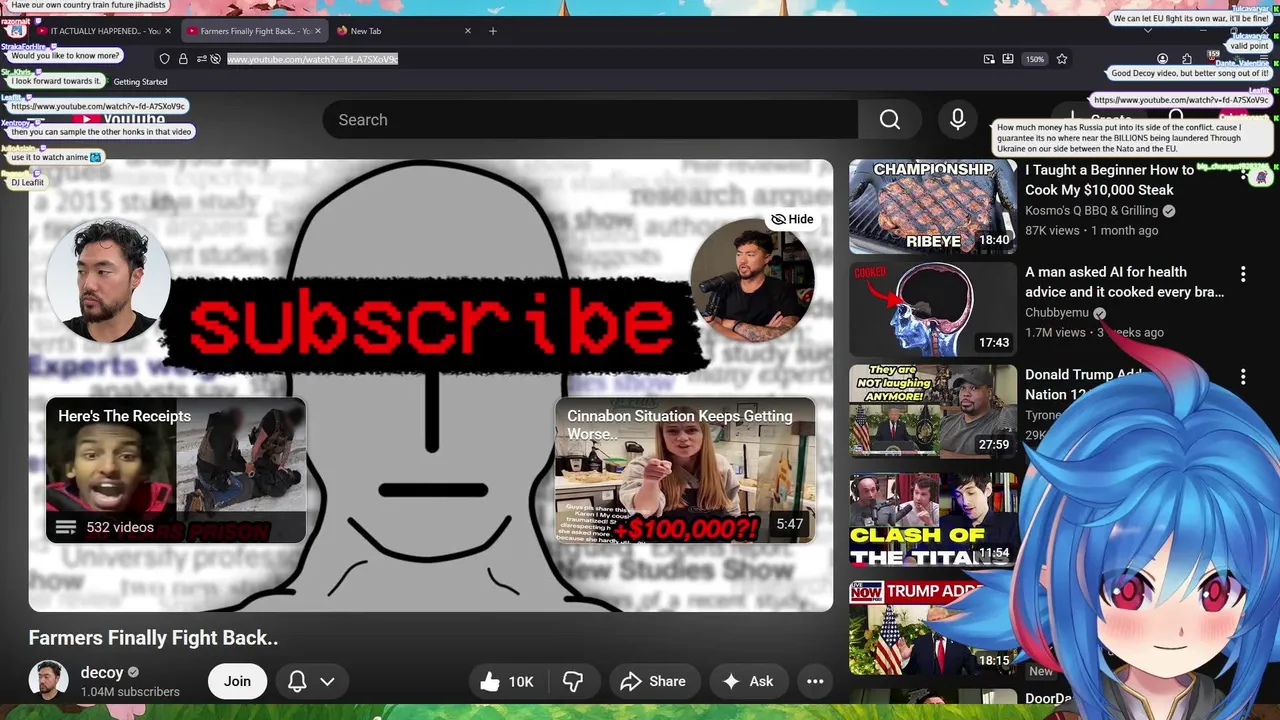The height and width of the screenshot is (720, 1280).
Task: Open the more actions ellipsis below video
Action: tap(815, 682)
